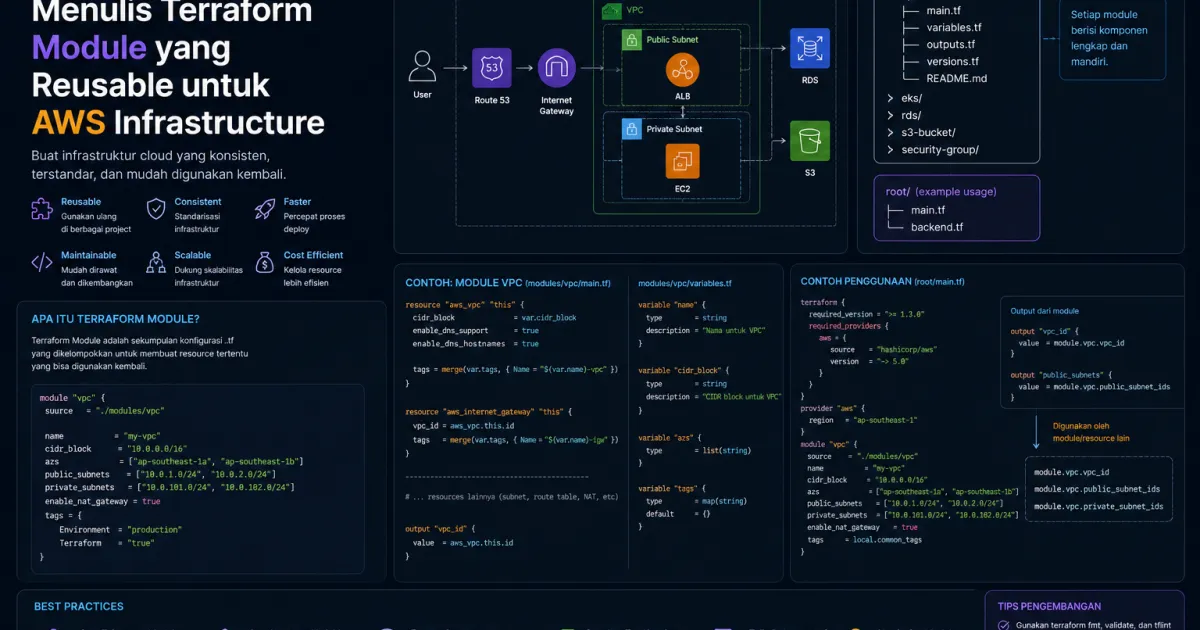Expand the security-group/ folder chevron
The width and height of the screenshot is (1200, 630).
point(889,150)
